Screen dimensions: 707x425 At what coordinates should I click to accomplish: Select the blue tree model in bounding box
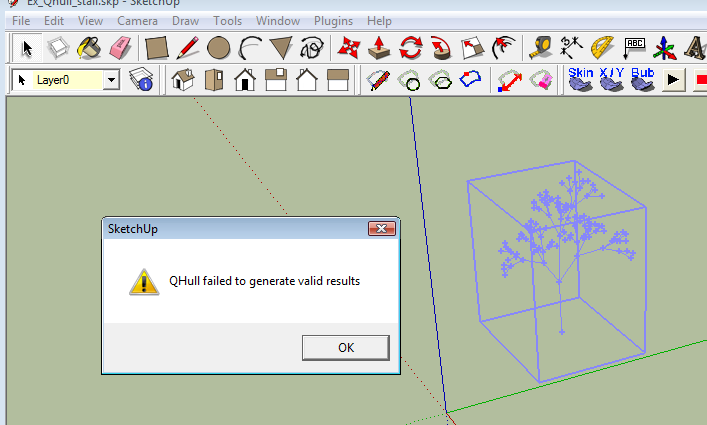(x=559, y=270)
